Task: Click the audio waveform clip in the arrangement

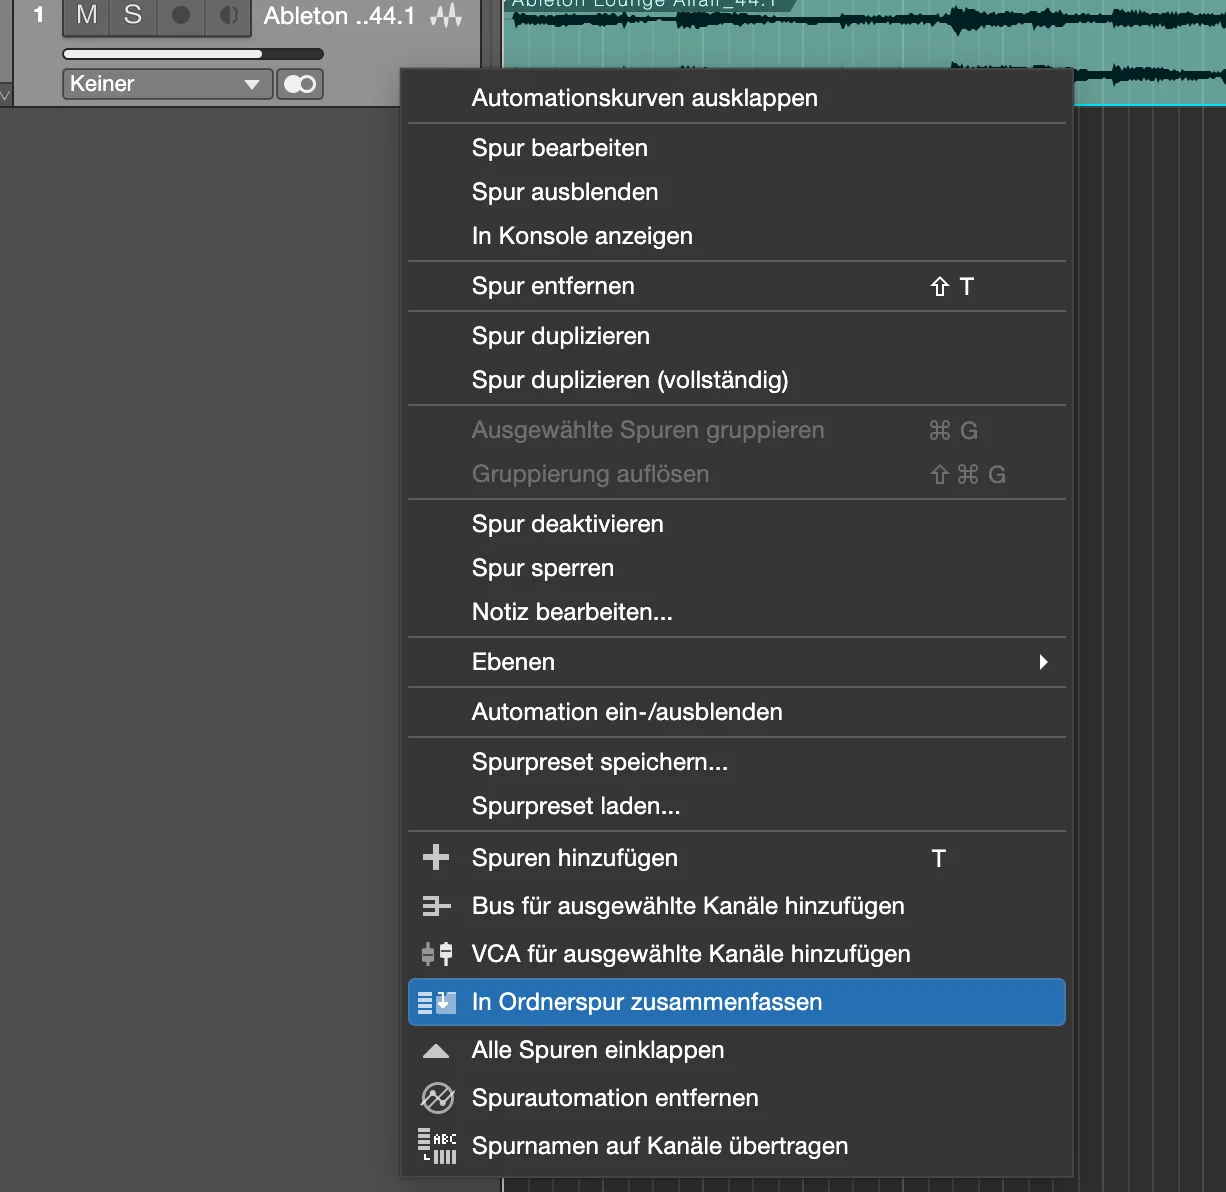Action: 864,40
